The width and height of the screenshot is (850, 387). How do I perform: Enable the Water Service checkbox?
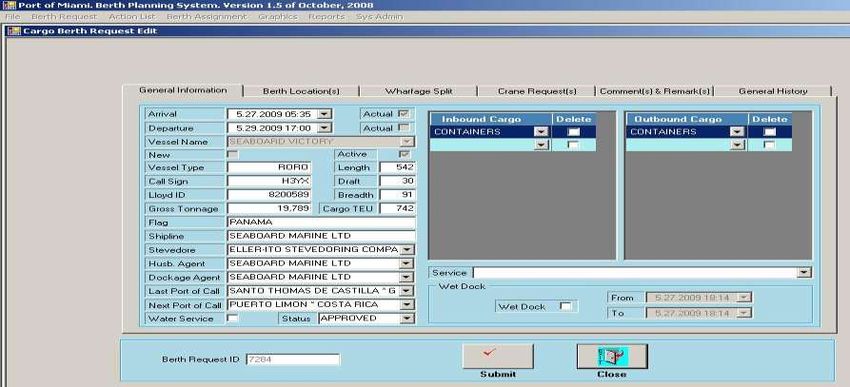click(x=233, y=319)
